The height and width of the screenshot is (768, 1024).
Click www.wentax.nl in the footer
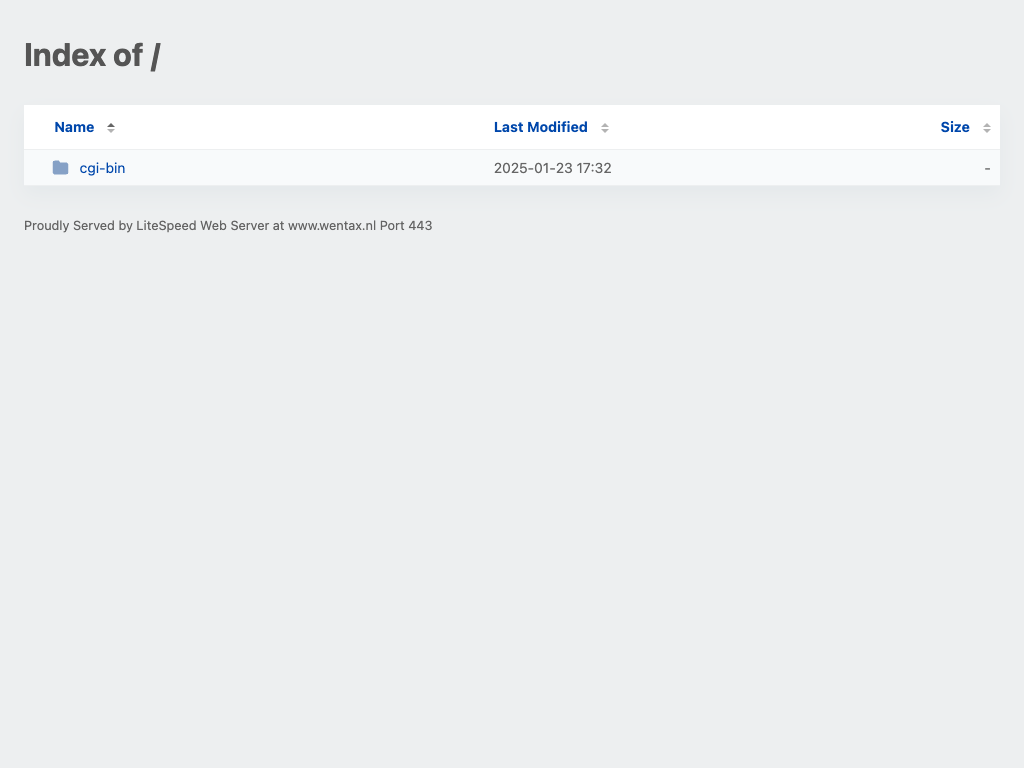pyautogui.click(x=331, y=226)
